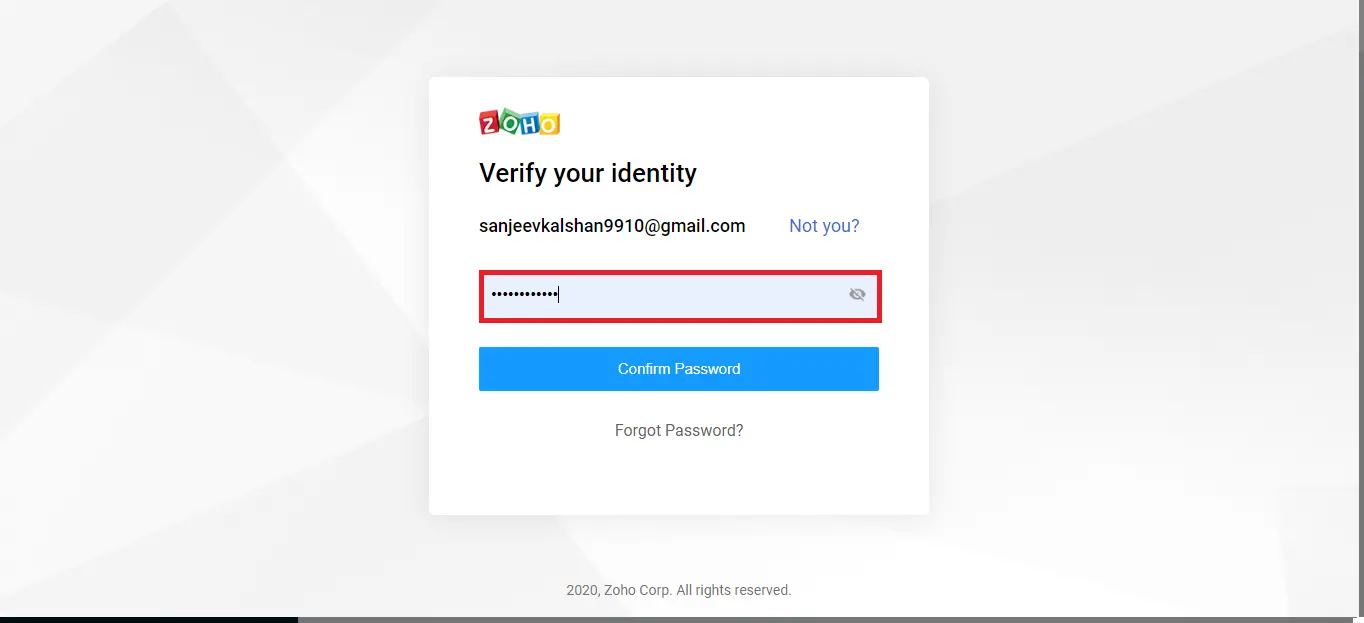The width and height of the screenshot is (1364, 623).
Task: Click the dark segment of bottom bar
Action: 149,620
